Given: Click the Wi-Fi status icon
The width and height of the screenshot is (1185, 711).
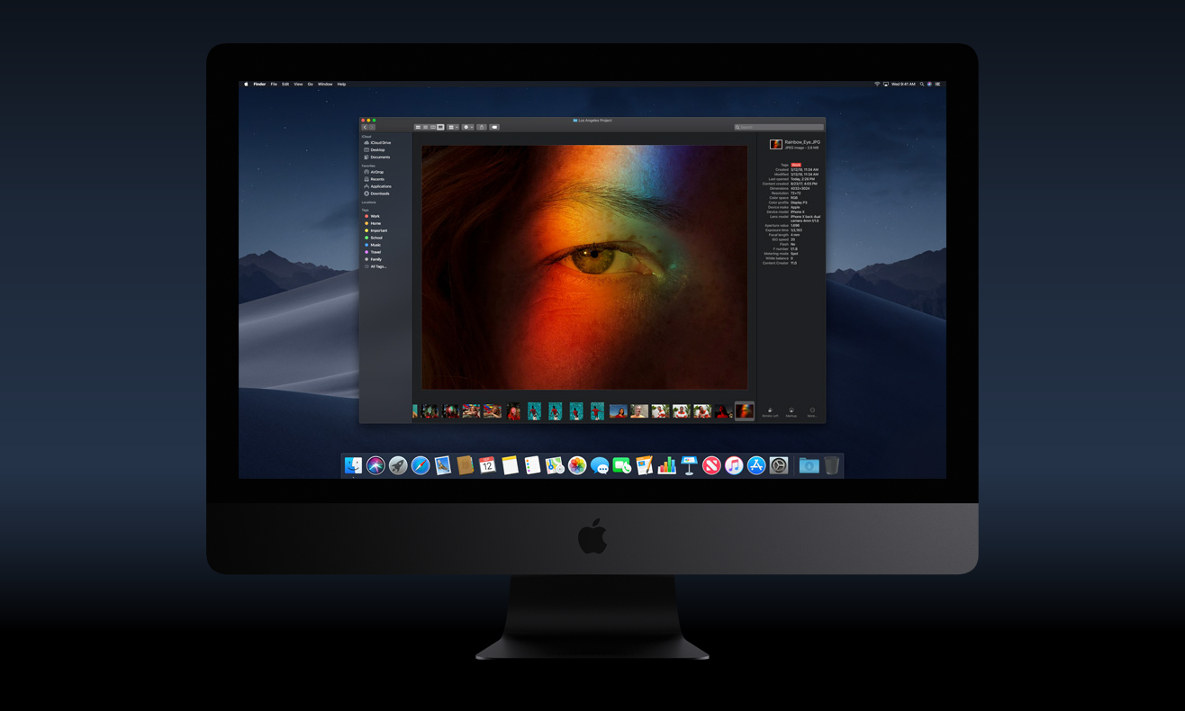Looking at the screenshot, I should point(877,84).
